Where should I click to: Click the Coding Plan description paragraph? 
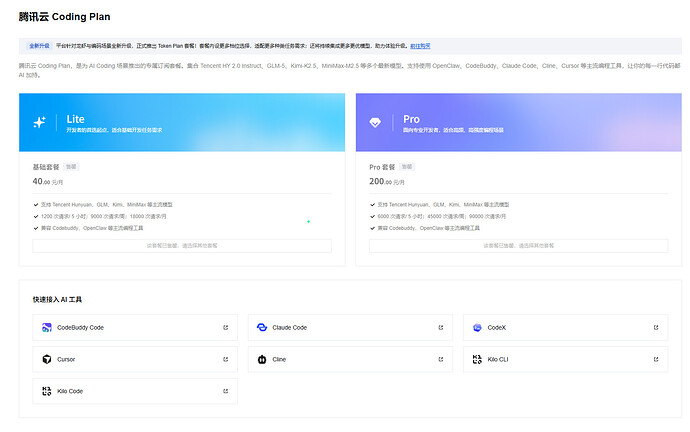[349, 70]
